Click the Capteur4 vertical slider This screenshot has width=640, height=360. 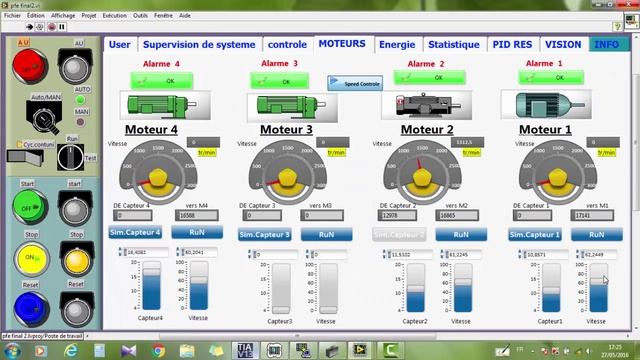pos(151,286)
